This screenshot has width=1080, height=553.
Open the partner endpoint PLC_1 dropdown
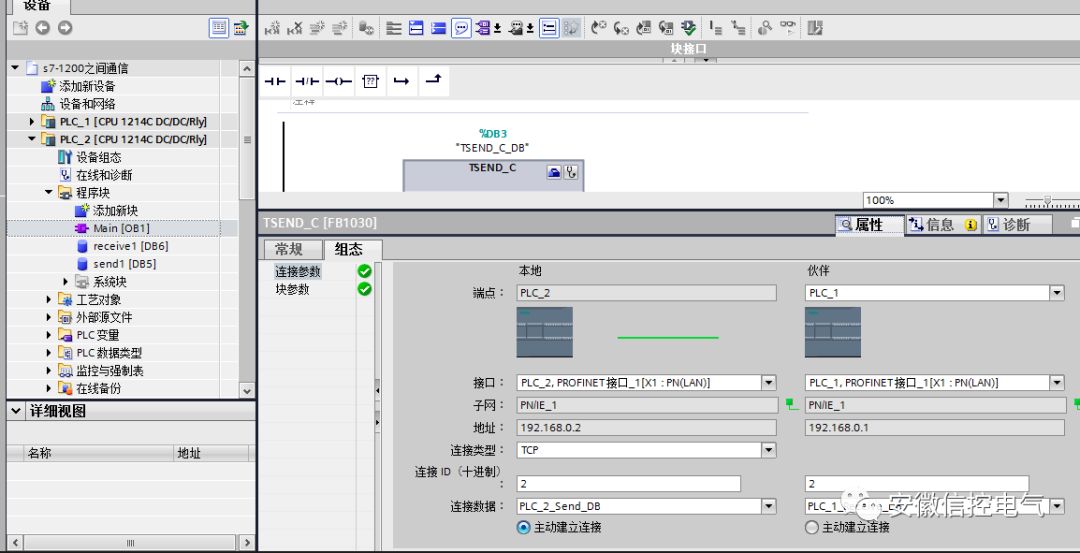click(1057, 293)
